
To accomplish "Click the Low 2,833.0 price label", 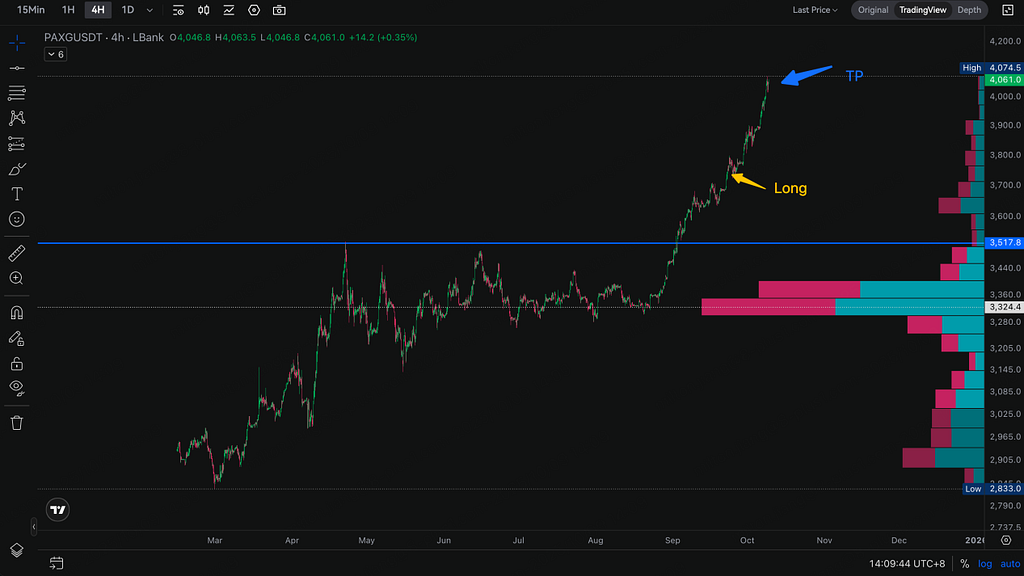I will pyautogui.click(x=993, y=488).
